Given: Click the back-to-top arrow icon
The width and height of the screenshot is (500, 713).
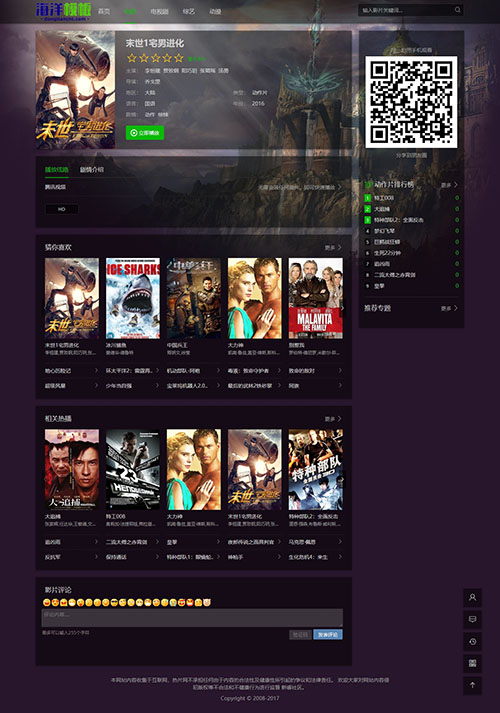Looking at the screenshot, I should pos(472,685).
